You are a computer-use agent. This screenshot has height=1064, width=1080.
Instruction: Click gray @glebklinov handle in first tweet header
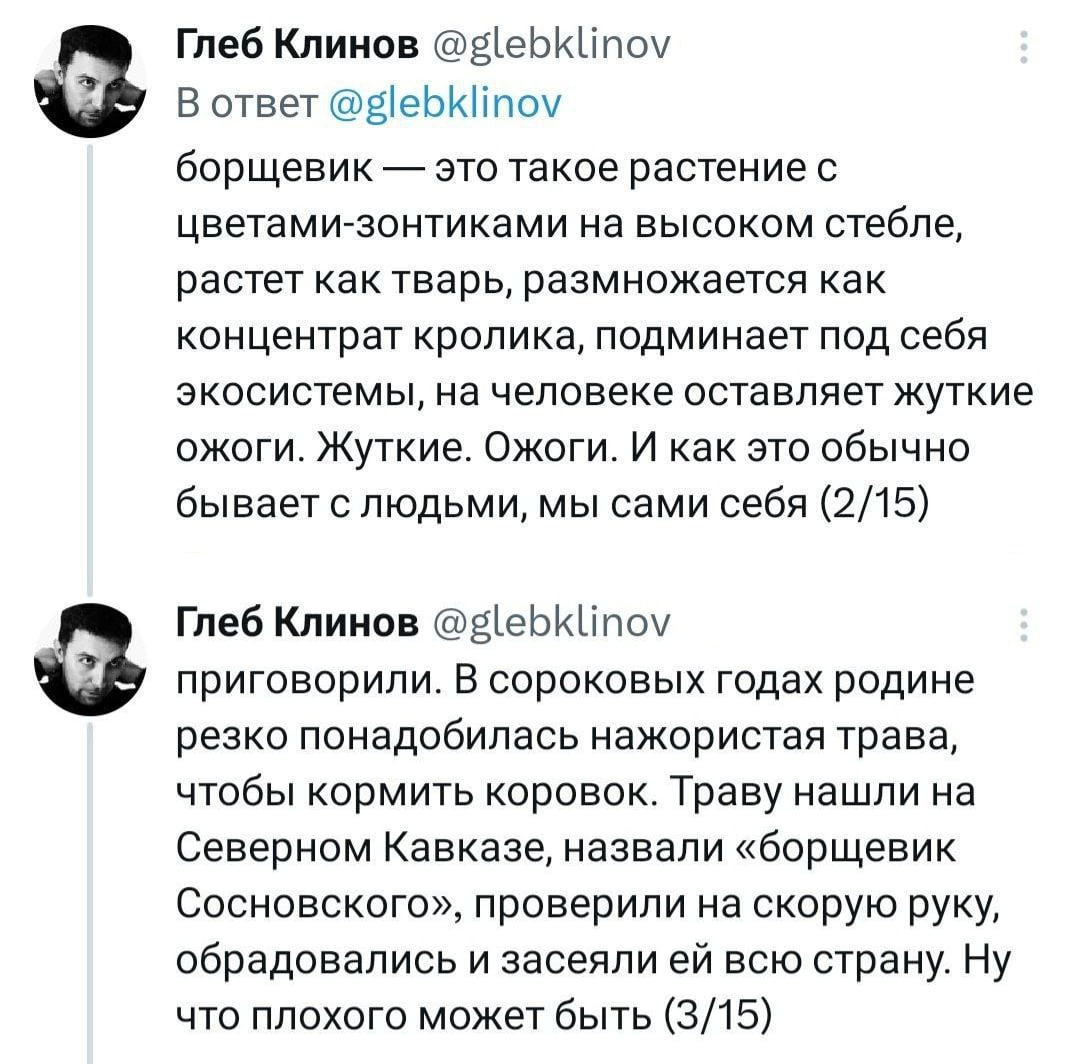pos(551,47)
